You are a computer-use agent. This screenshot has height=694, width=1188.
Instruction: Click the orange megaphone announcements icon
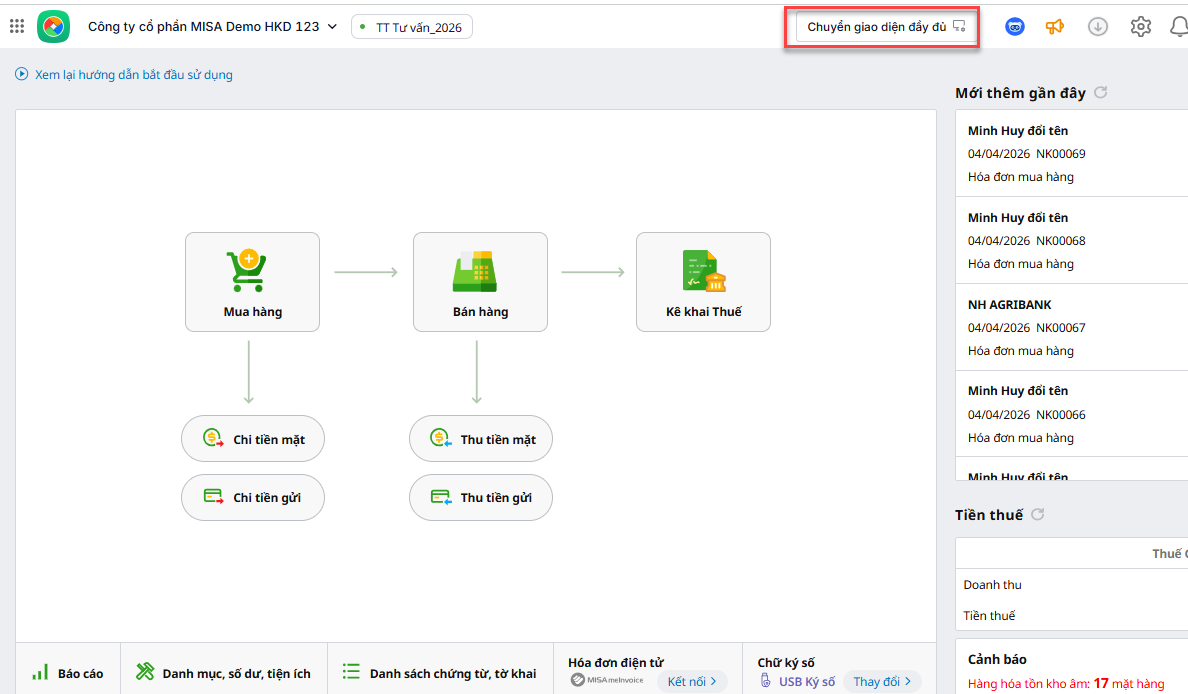click(x=1055, y=27)
